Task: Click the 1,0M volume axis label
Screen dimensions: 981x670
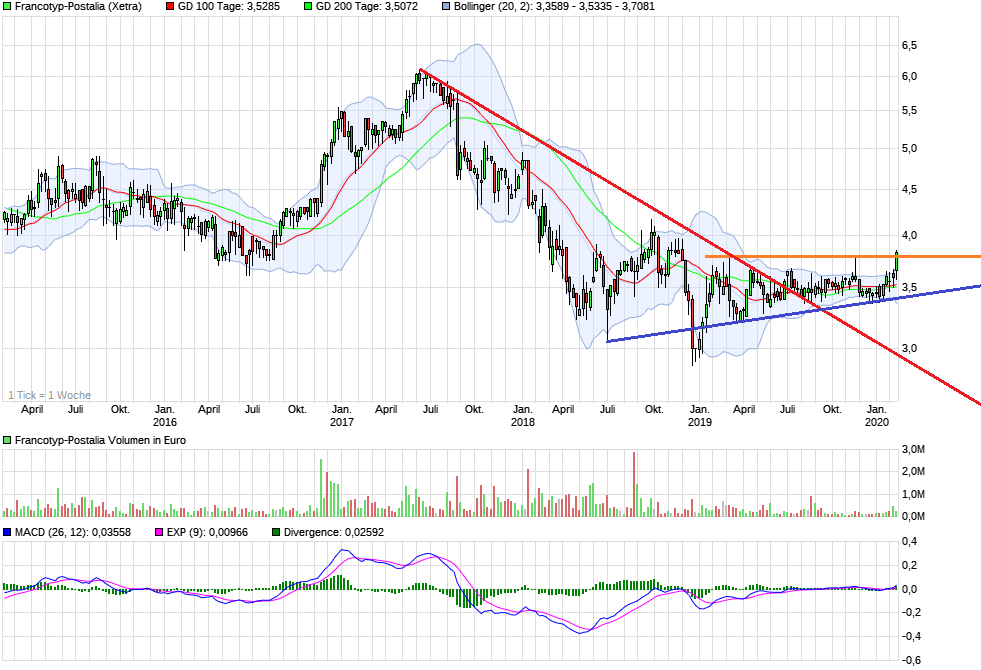Action: click(x=913, y=494)
